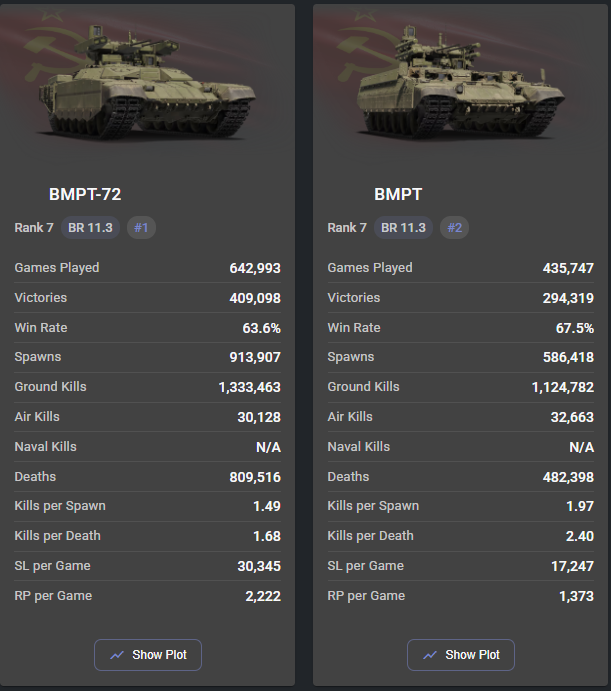Click the #2 ranking badge
Viewport: 611px width, 691px height.
[454, 228]
